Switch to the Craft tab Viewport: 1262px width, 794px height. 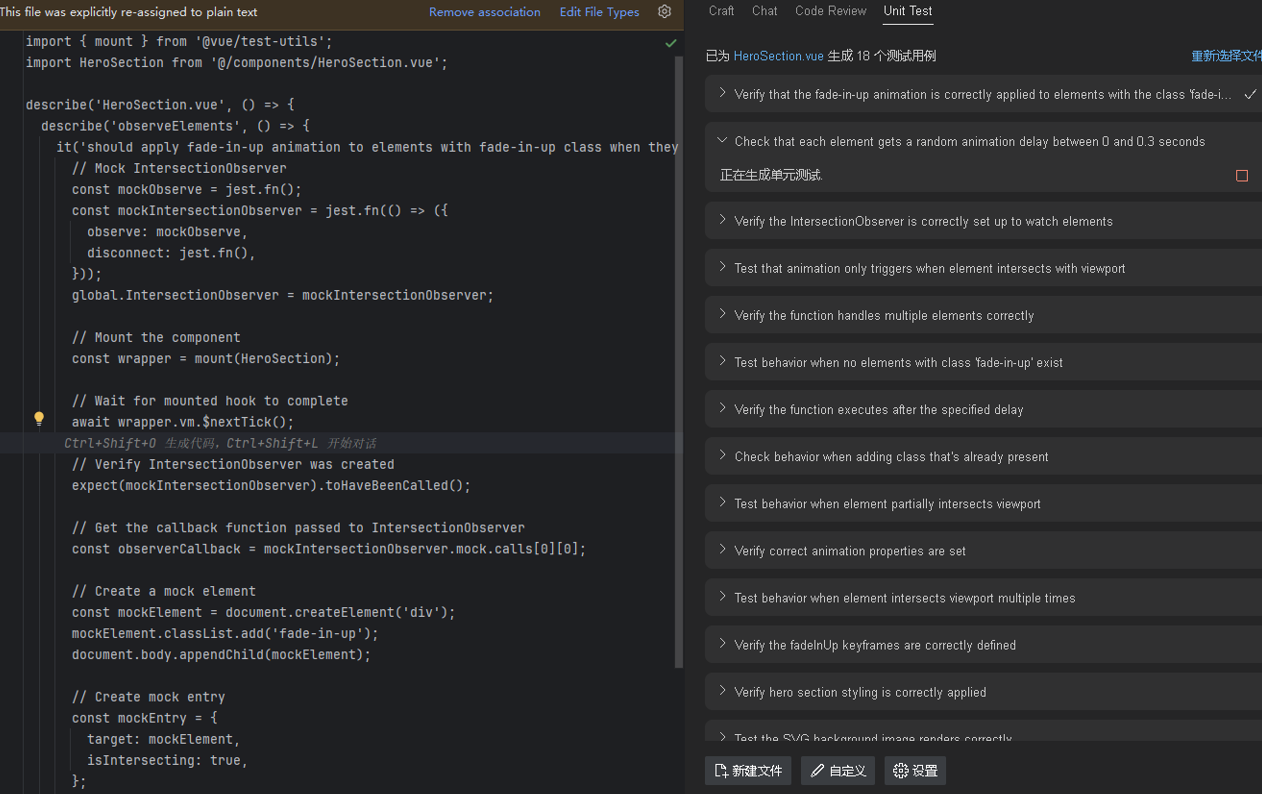tap(721, 11)
